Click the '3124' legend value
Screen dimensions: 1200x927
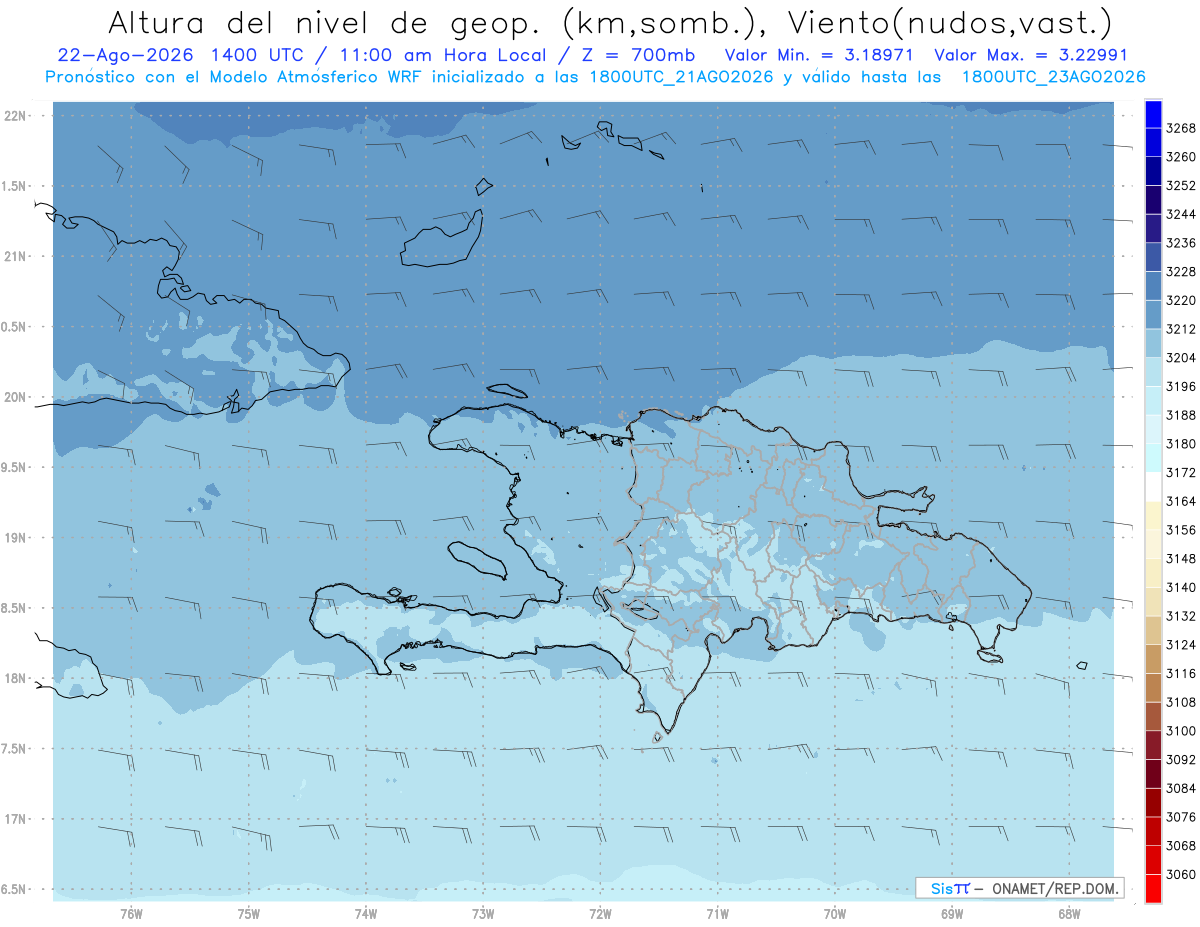click(x=1181, y=645)
